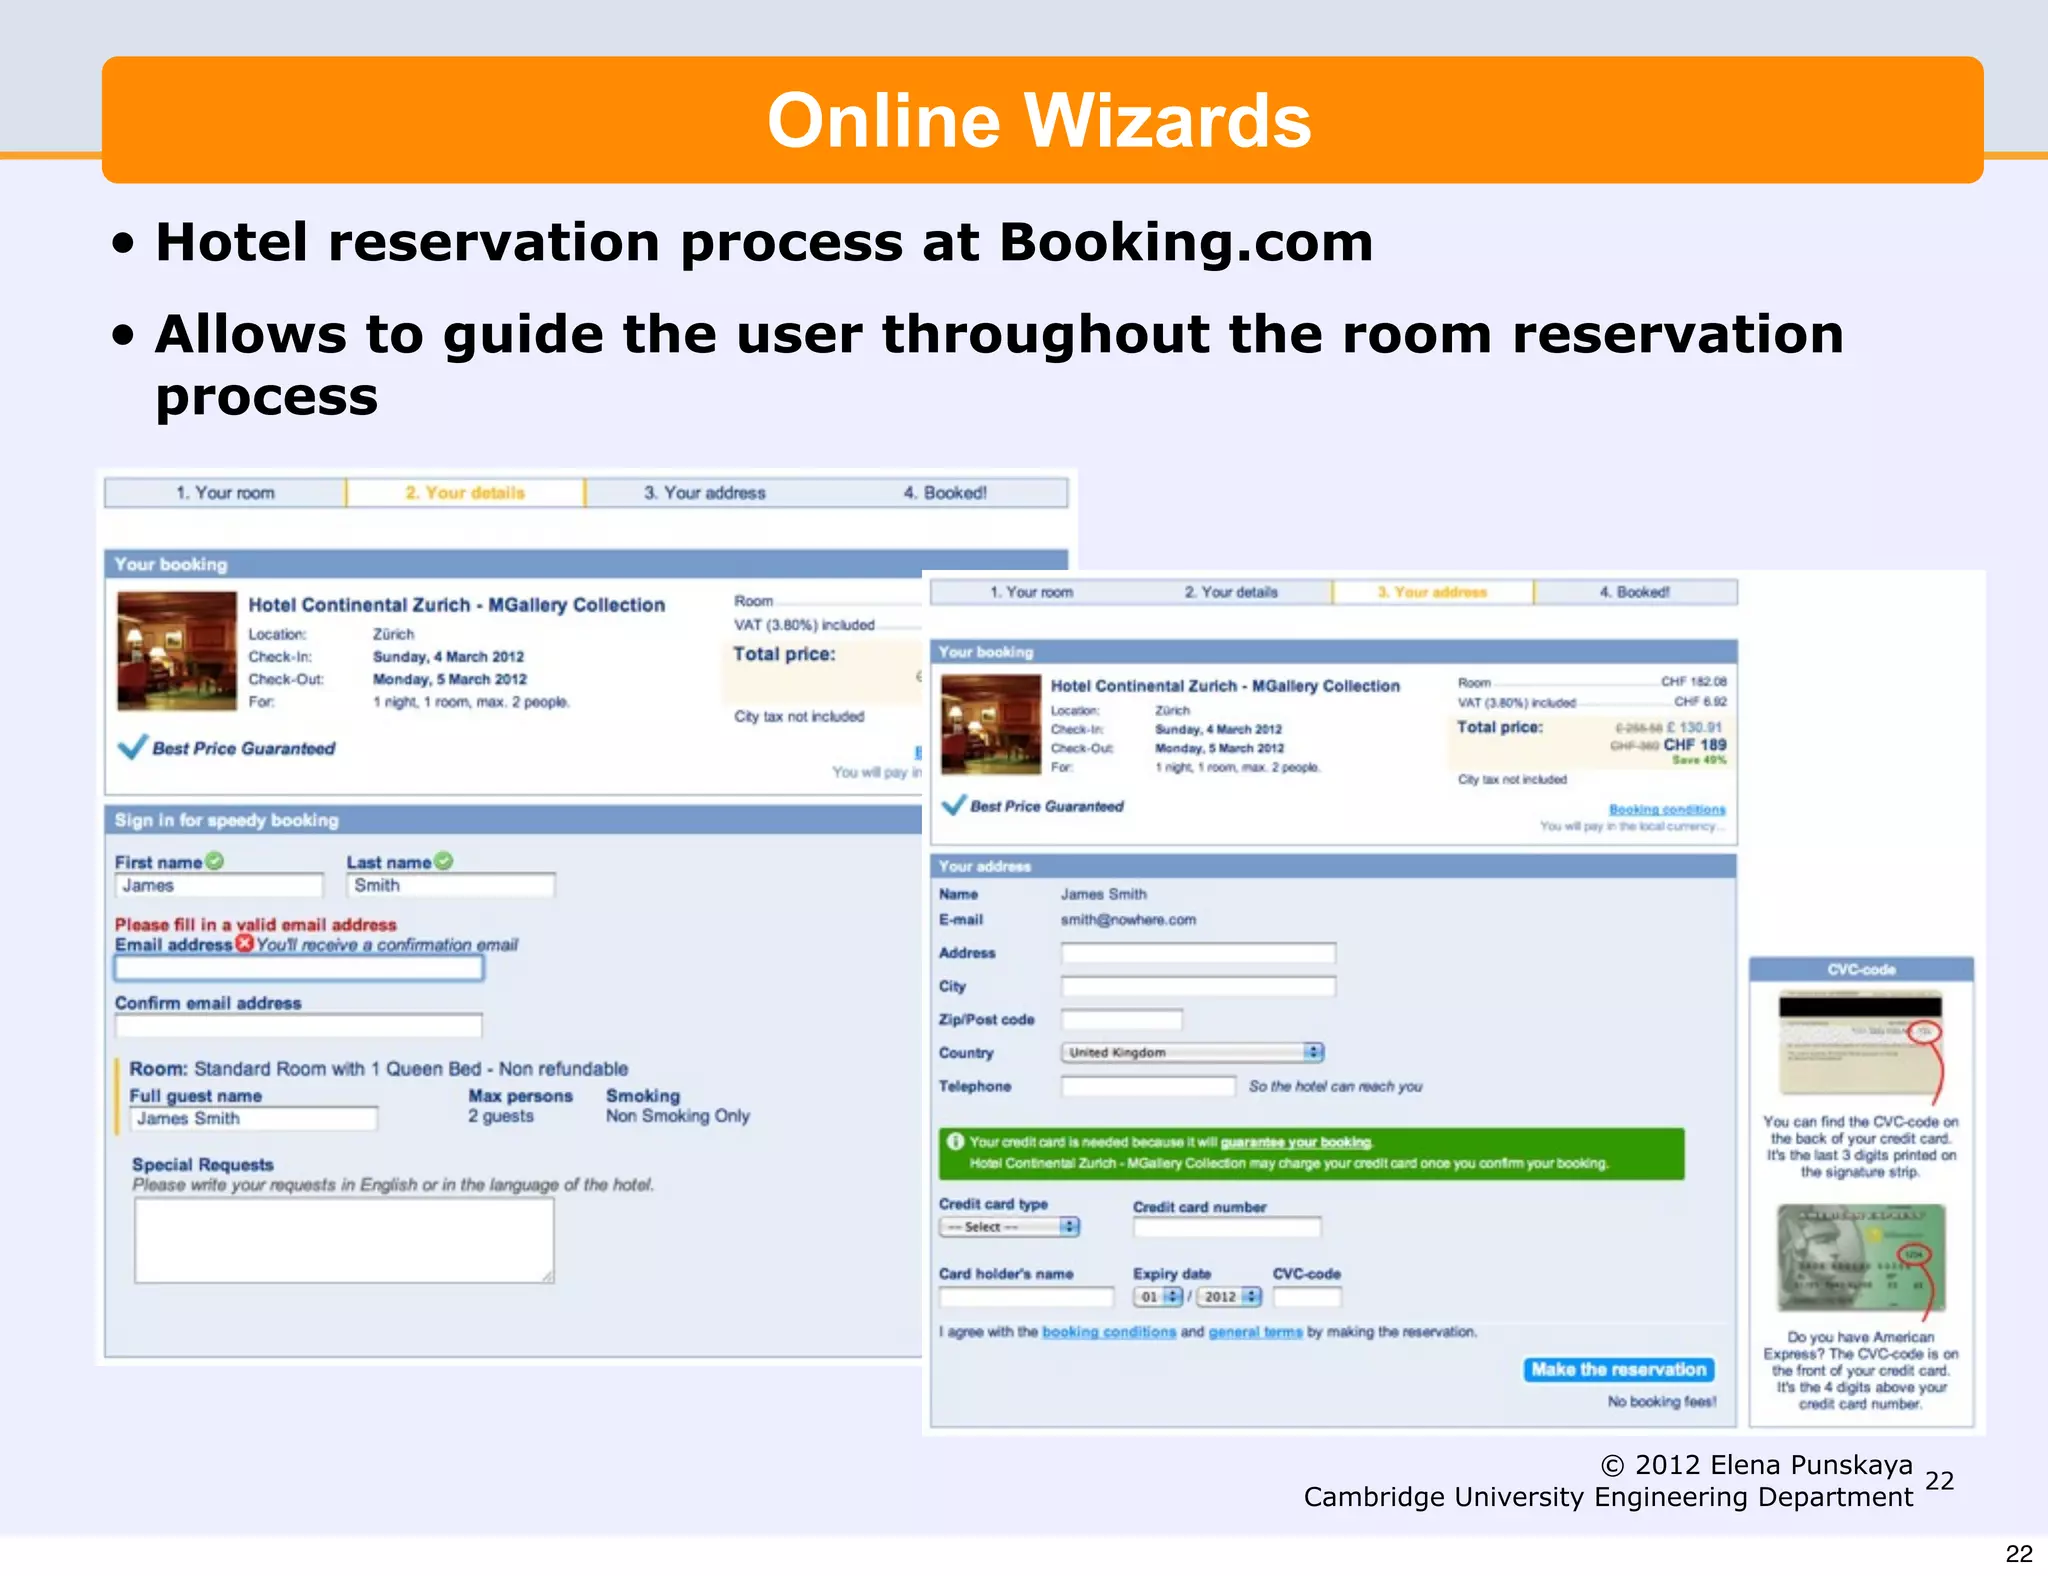
Task: Open the expiry year dropdown showing 2012
Action: 1228,1296
